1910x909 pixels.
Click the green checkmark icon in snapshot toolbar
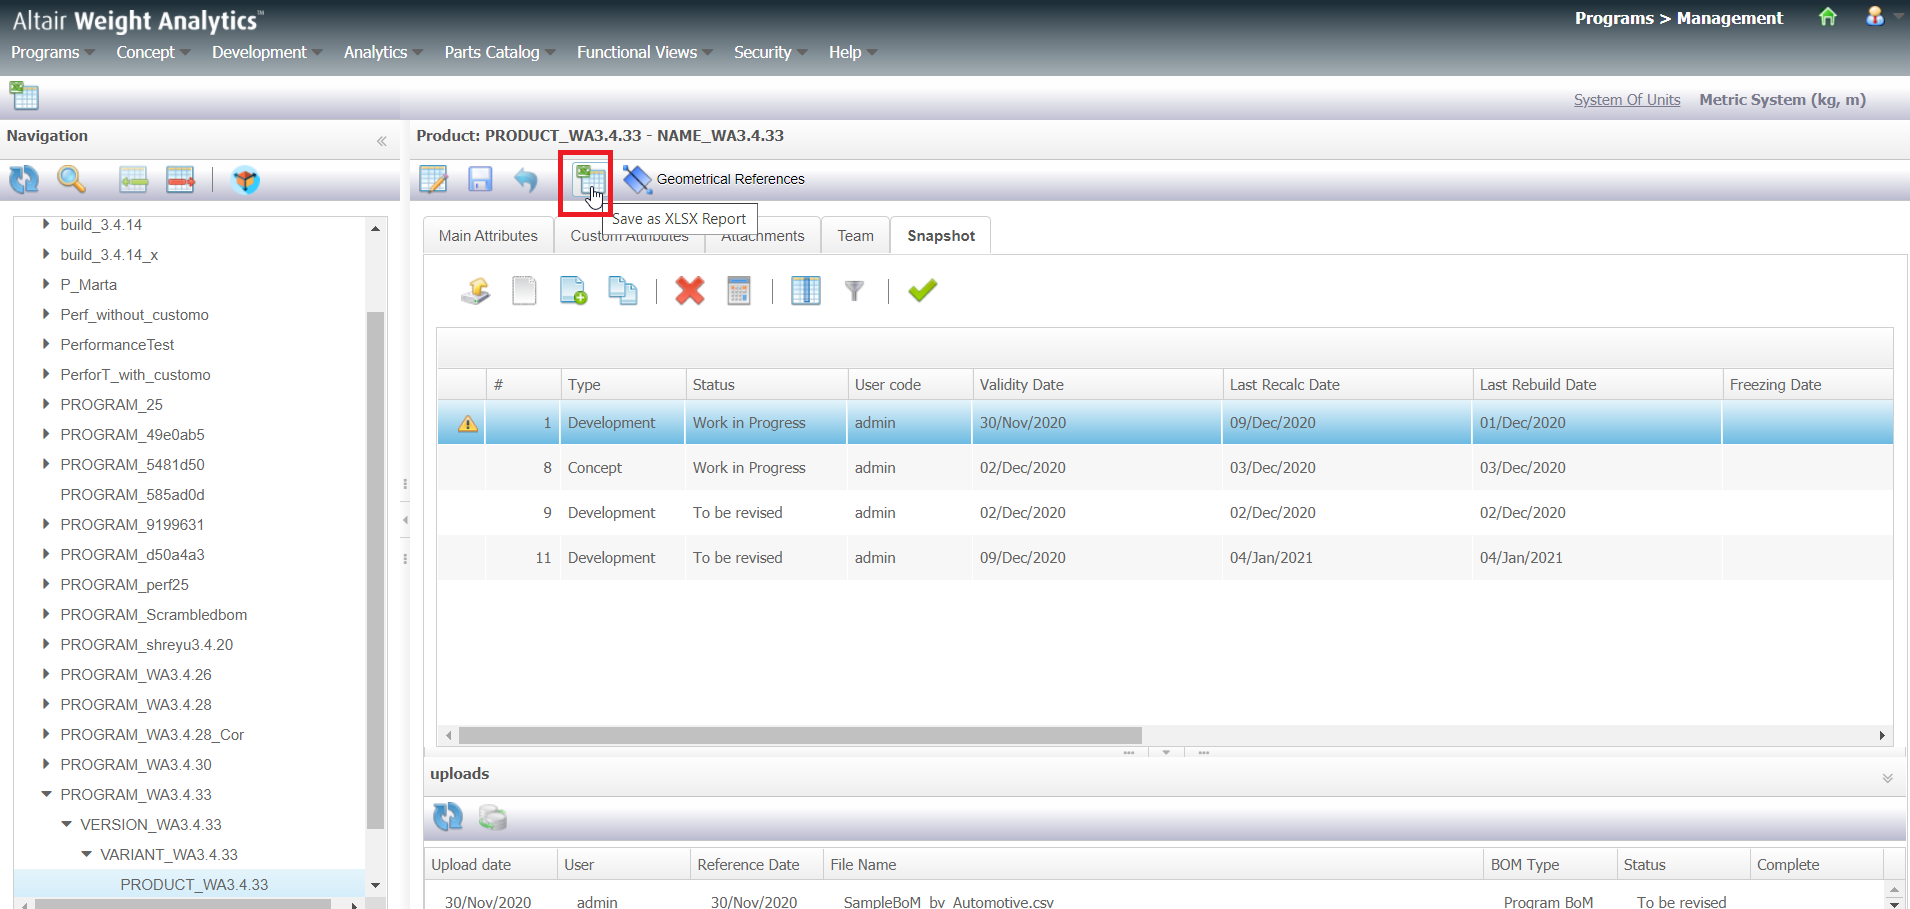click(x=922, y=291)
